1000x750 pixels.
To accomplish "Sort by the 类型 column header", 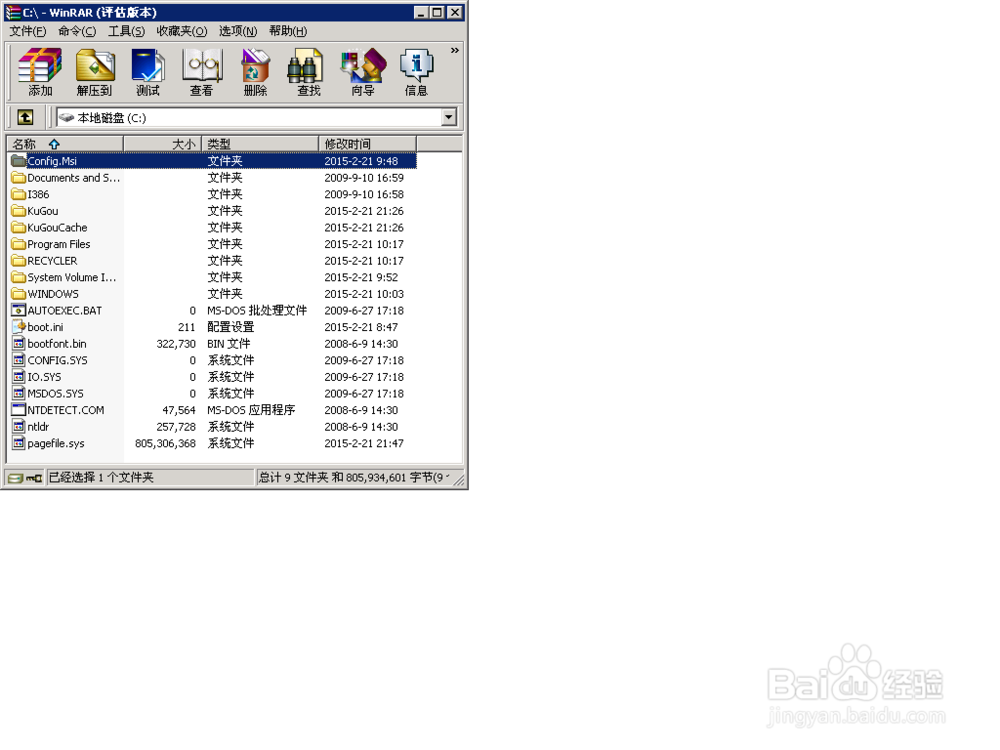I will click(x=260, y=143).
